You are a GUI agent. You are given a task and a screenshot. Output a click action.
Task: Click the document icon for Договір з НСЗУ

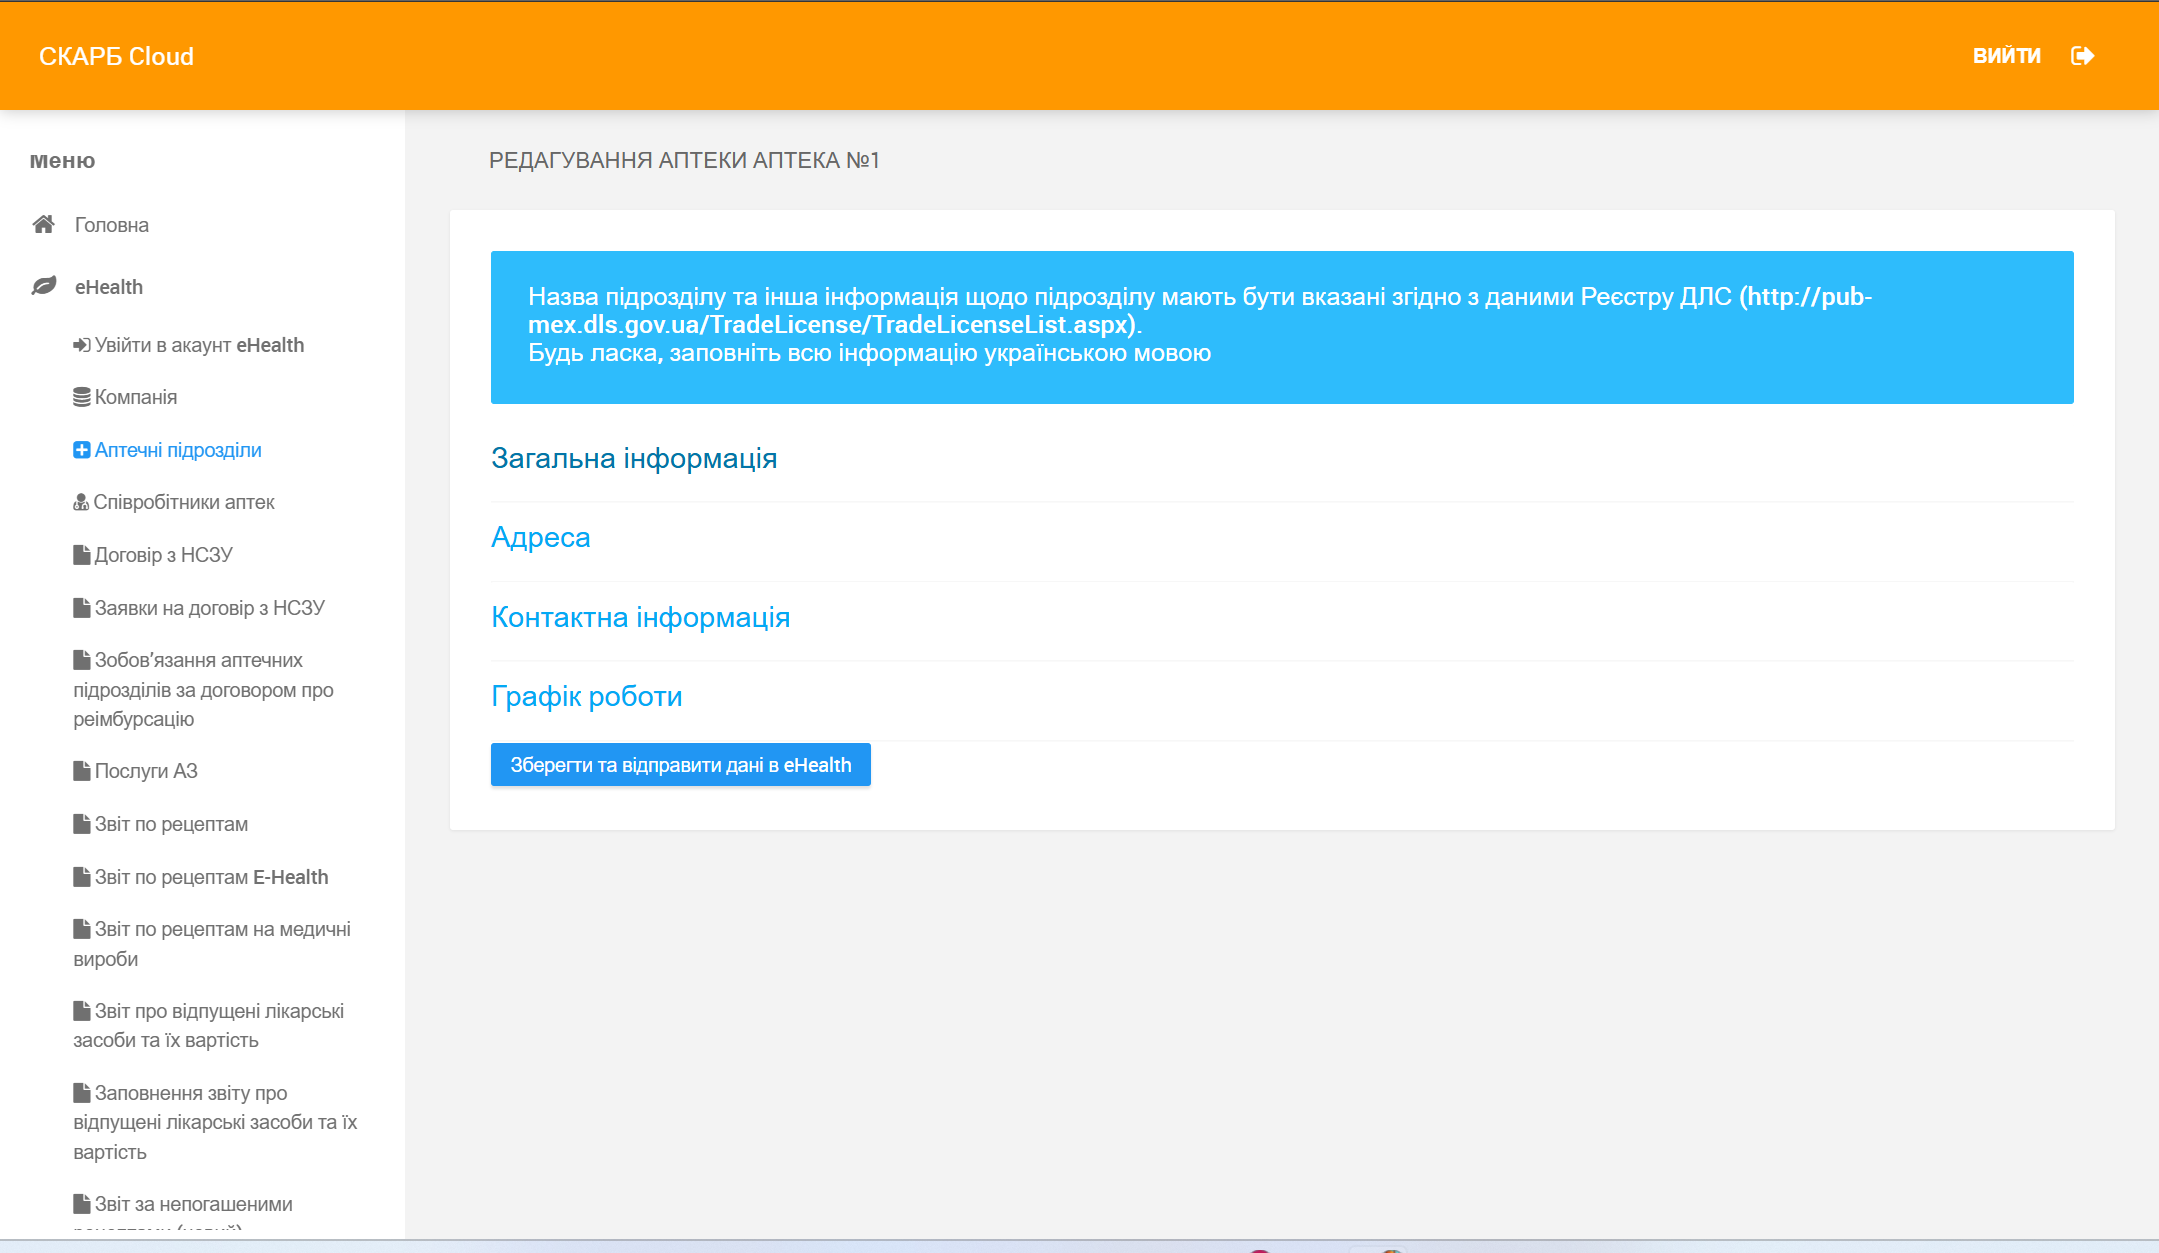81,555
